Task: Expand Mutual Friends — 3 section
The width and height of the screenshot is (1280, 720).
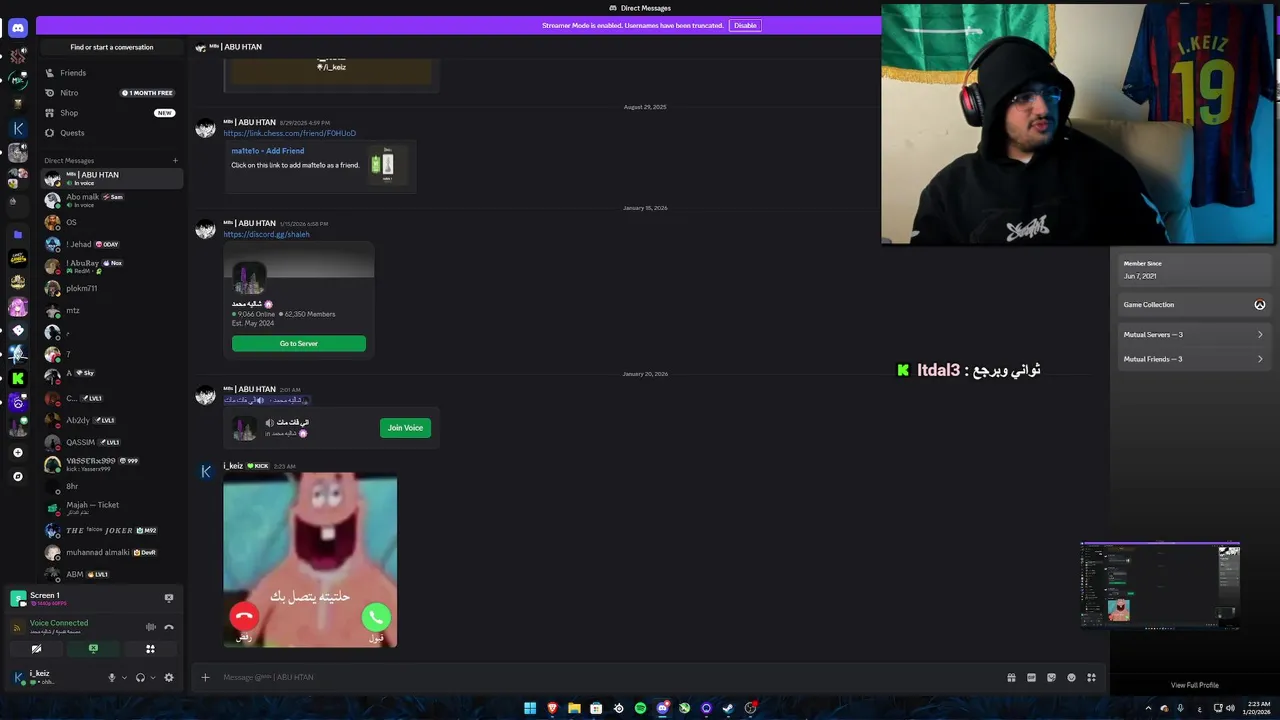Action: (x=1193, y=359)
